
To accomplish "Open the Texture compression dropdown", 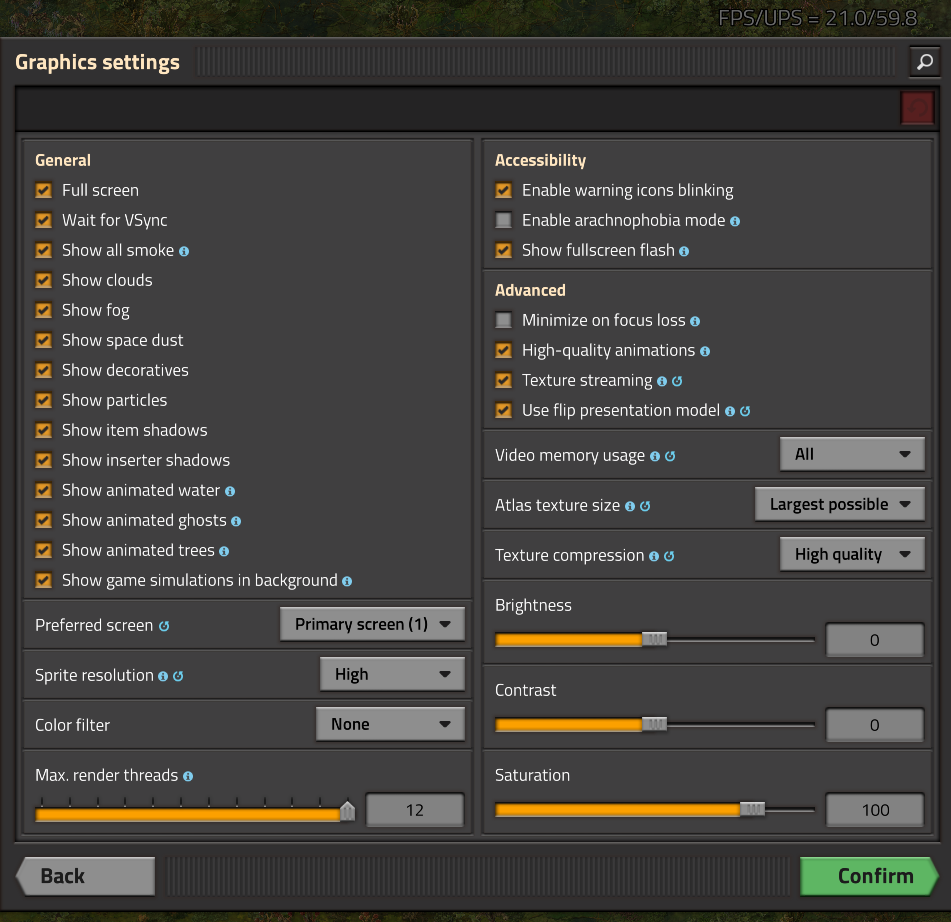I will (852, 554).
